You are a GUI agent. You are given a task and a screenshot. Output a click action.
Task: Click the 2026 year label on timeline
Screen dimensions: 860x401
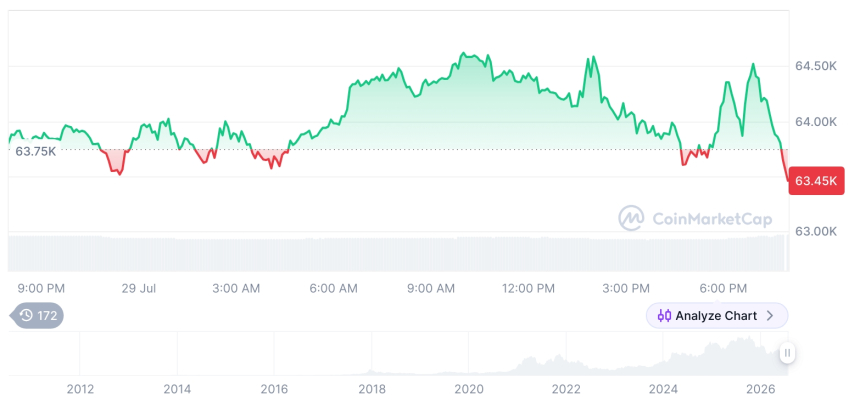pyautogui.click(x=760, y=389)
